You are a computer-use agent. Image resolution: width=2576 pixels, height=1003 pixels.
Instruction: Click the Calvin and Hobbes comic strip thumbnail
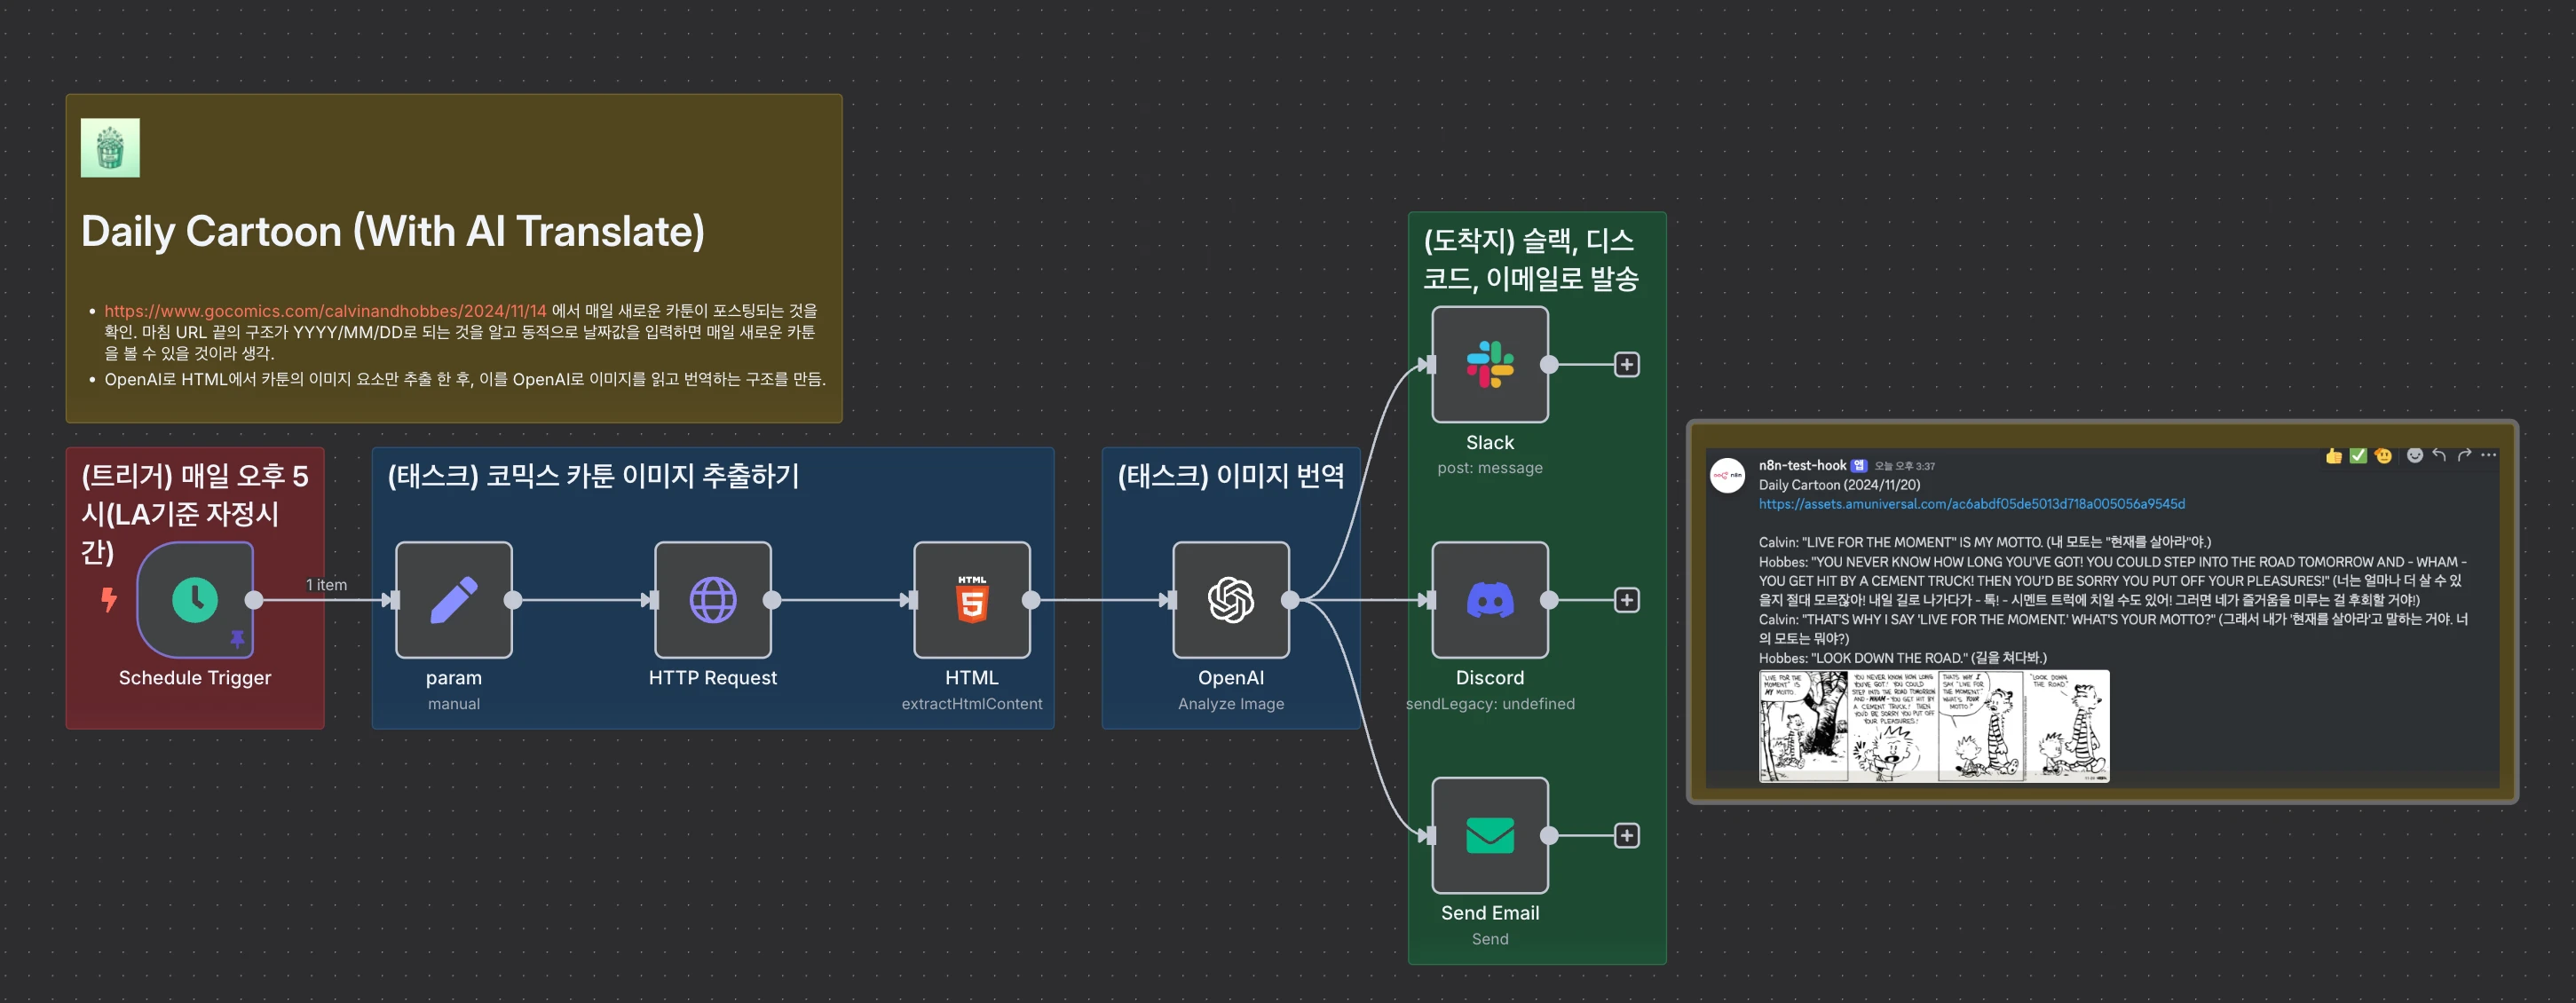1933,725
